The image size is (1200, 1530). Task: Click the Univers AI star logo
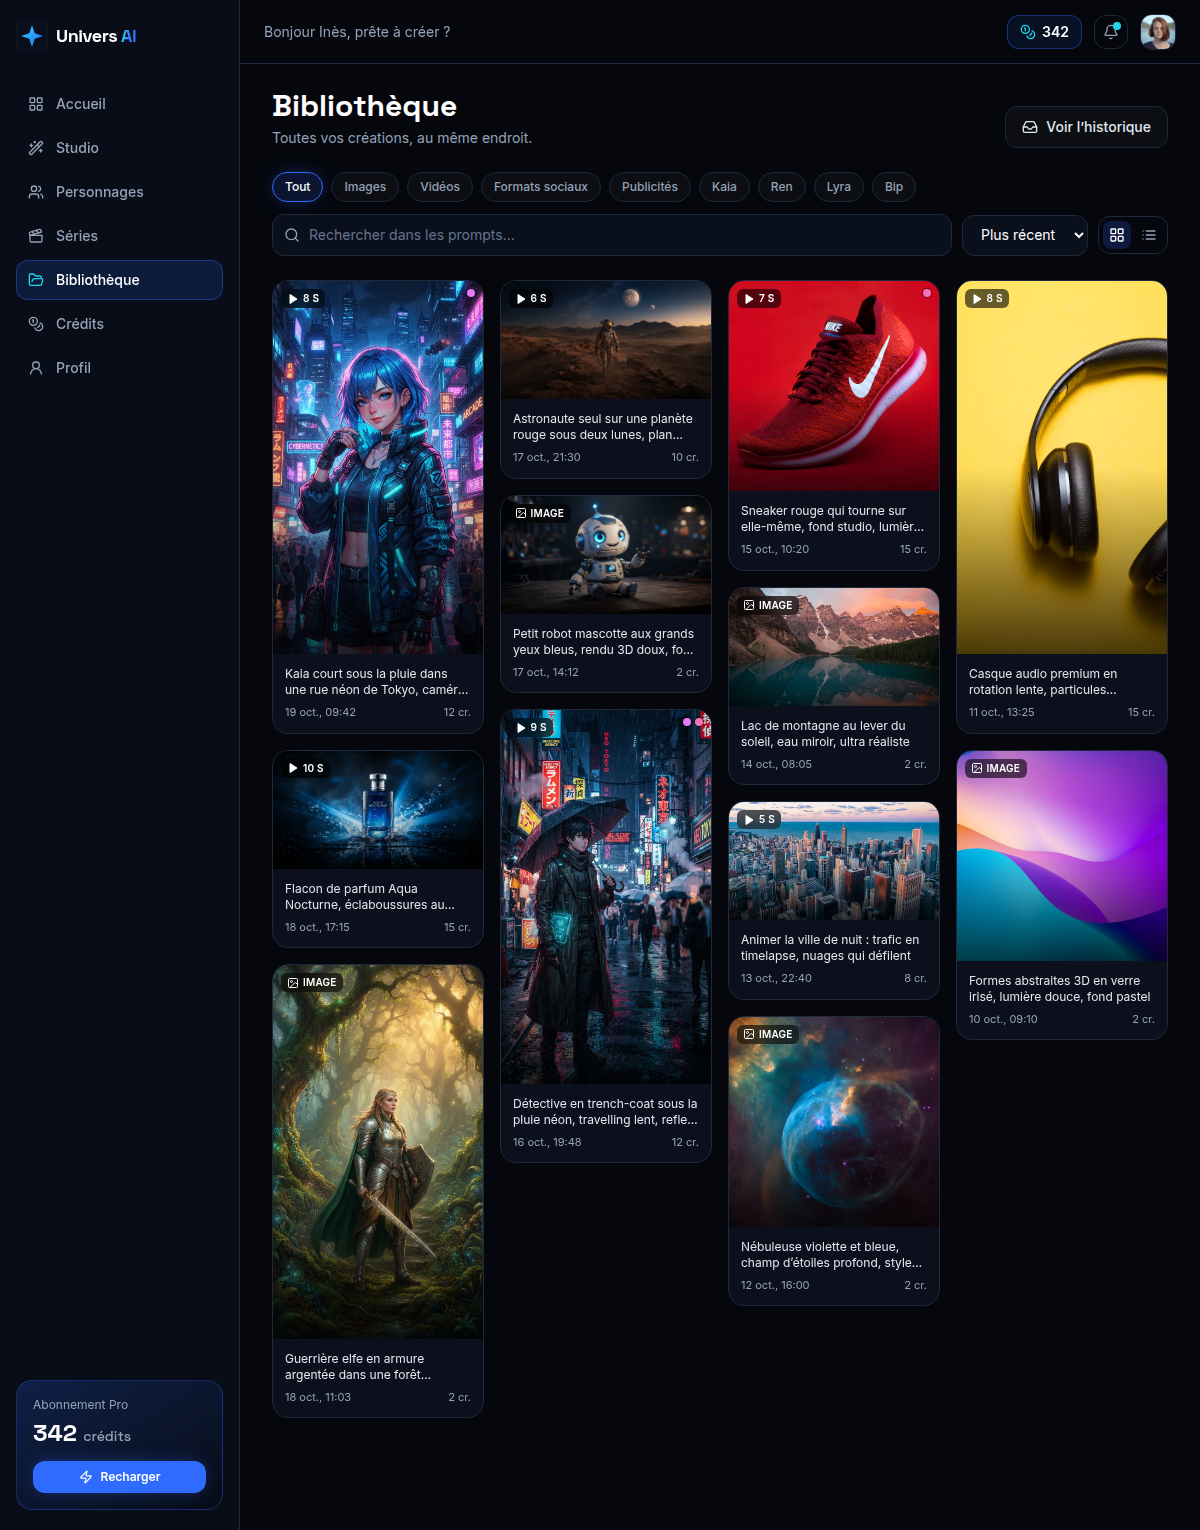pos(32,36)
